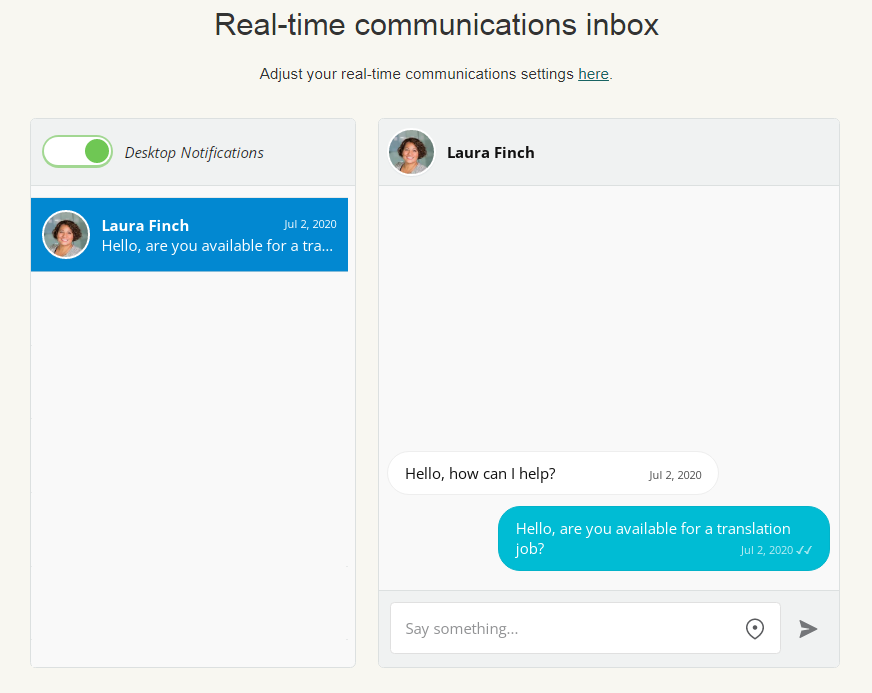
Task: Click the 'Desktop Notifications' label
Action: (194, 152)
